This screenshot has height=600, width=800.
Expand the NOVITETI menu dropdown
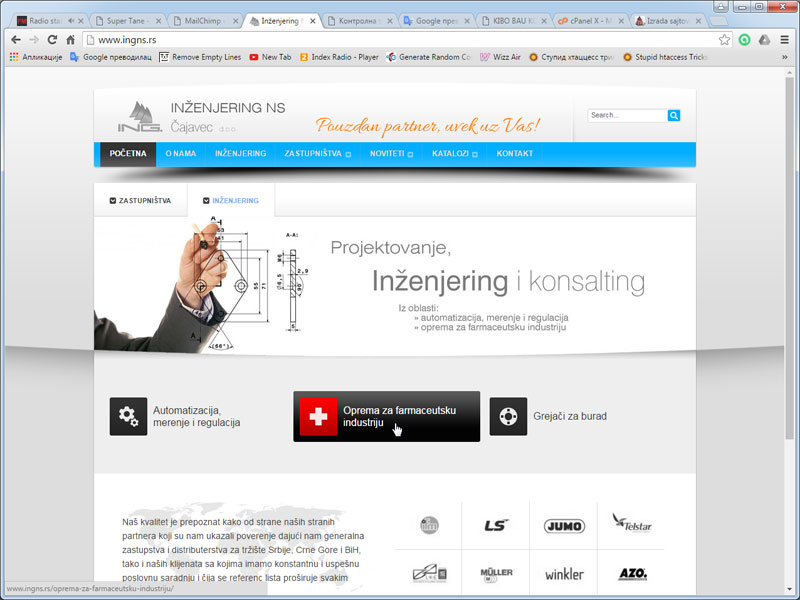(x=410, y=154)
